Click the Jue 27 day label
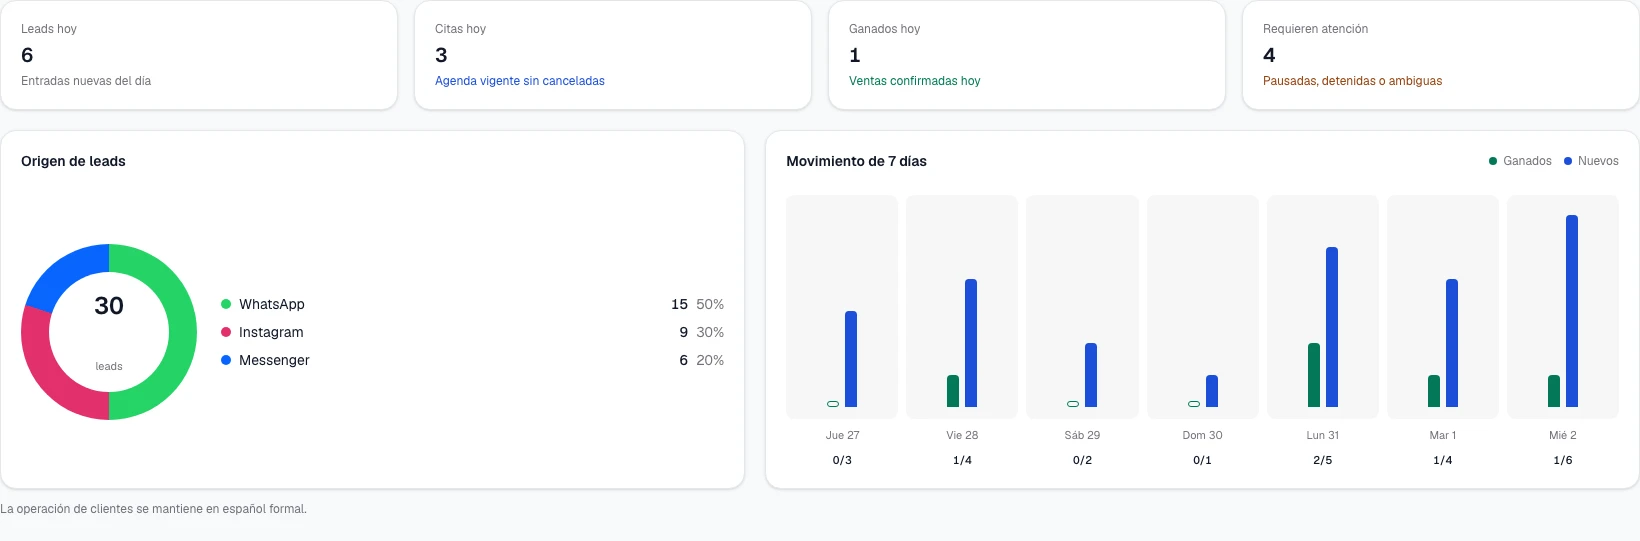This screenshot has width=1640, height=541. click(842, 435)
